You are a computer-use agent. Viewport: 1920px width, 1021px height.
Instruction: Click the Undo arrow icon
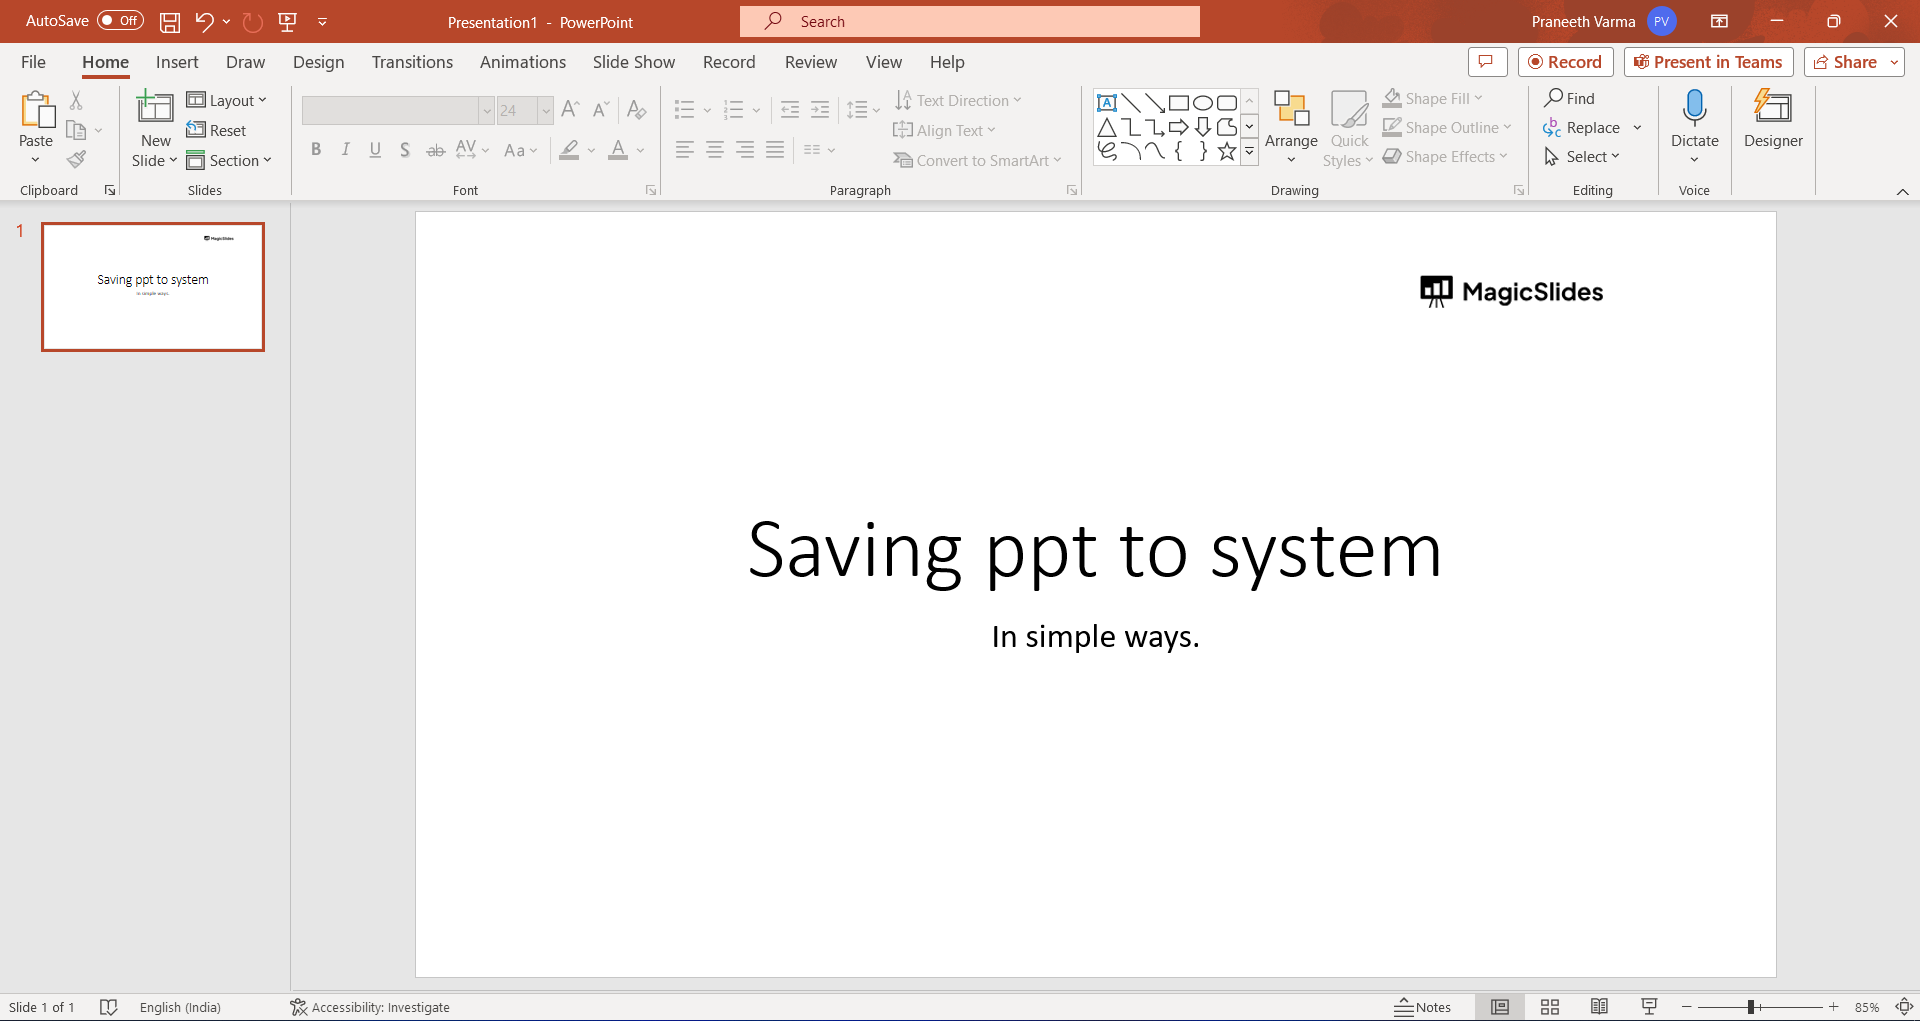pos(204,22)
